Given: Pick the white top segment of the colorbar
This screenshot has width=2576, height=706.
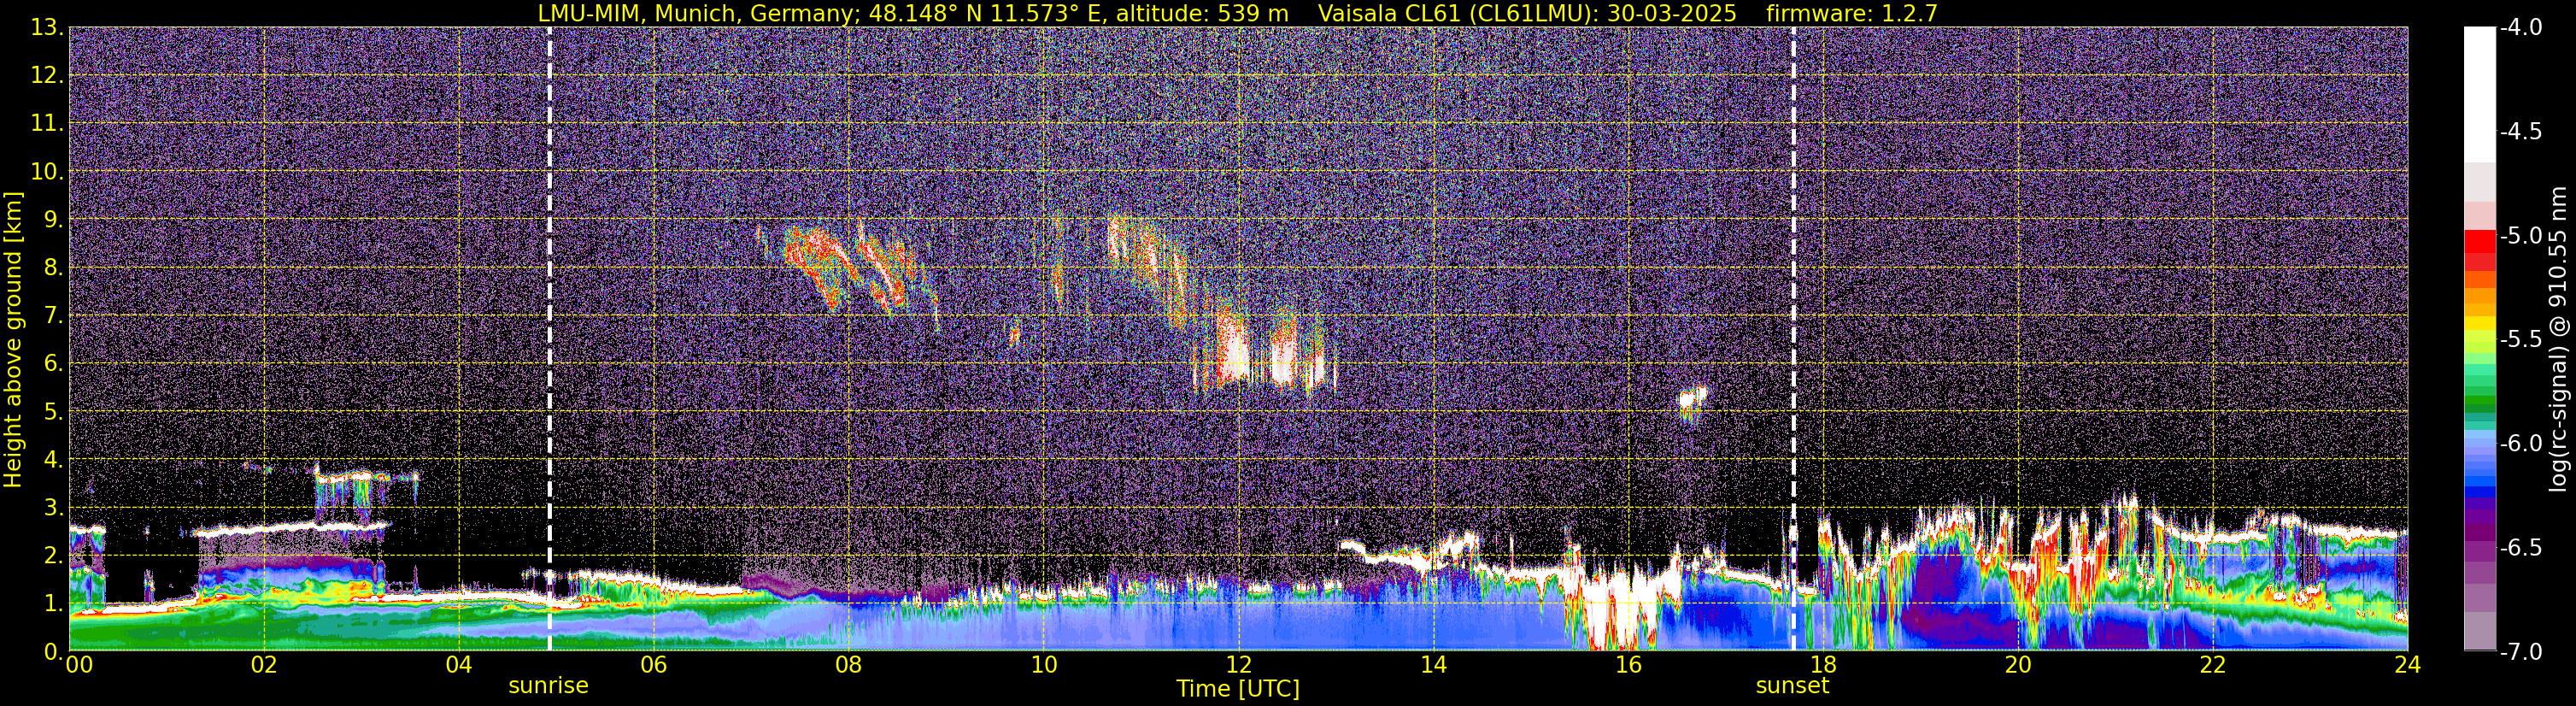Looking at the screenshot, I should (2479, 95).
